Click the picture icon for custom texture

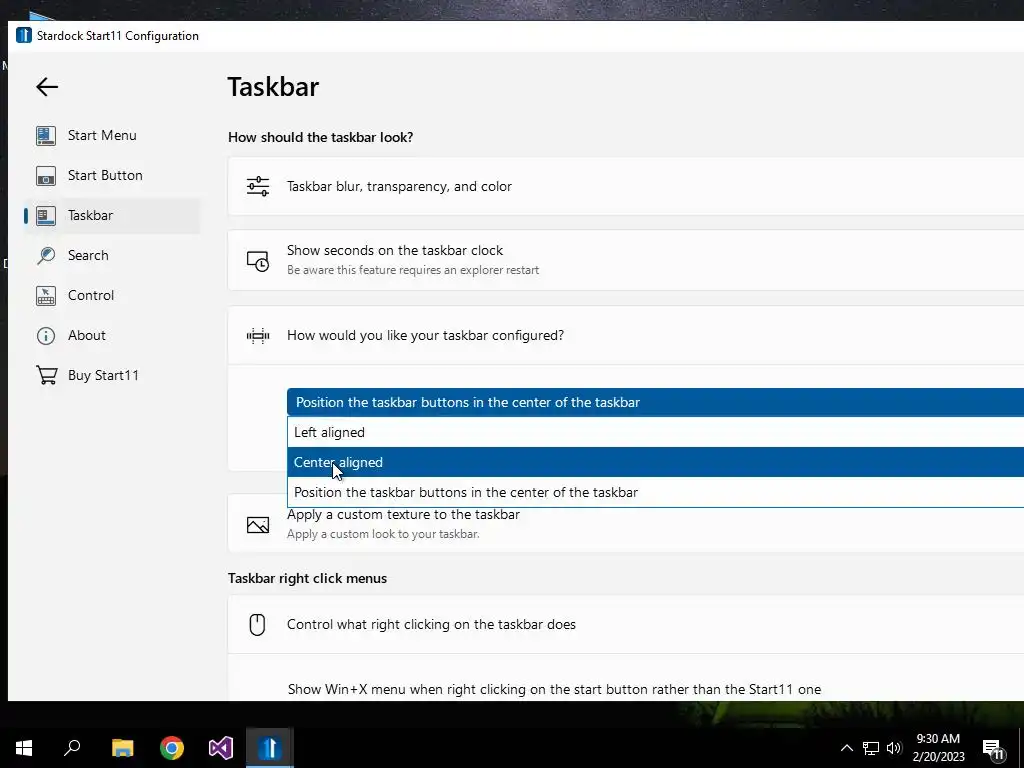tap(258, 524)
